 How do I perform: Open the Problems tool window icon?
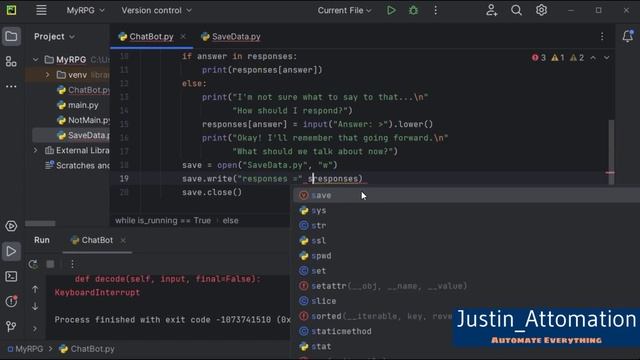(11, 301)
